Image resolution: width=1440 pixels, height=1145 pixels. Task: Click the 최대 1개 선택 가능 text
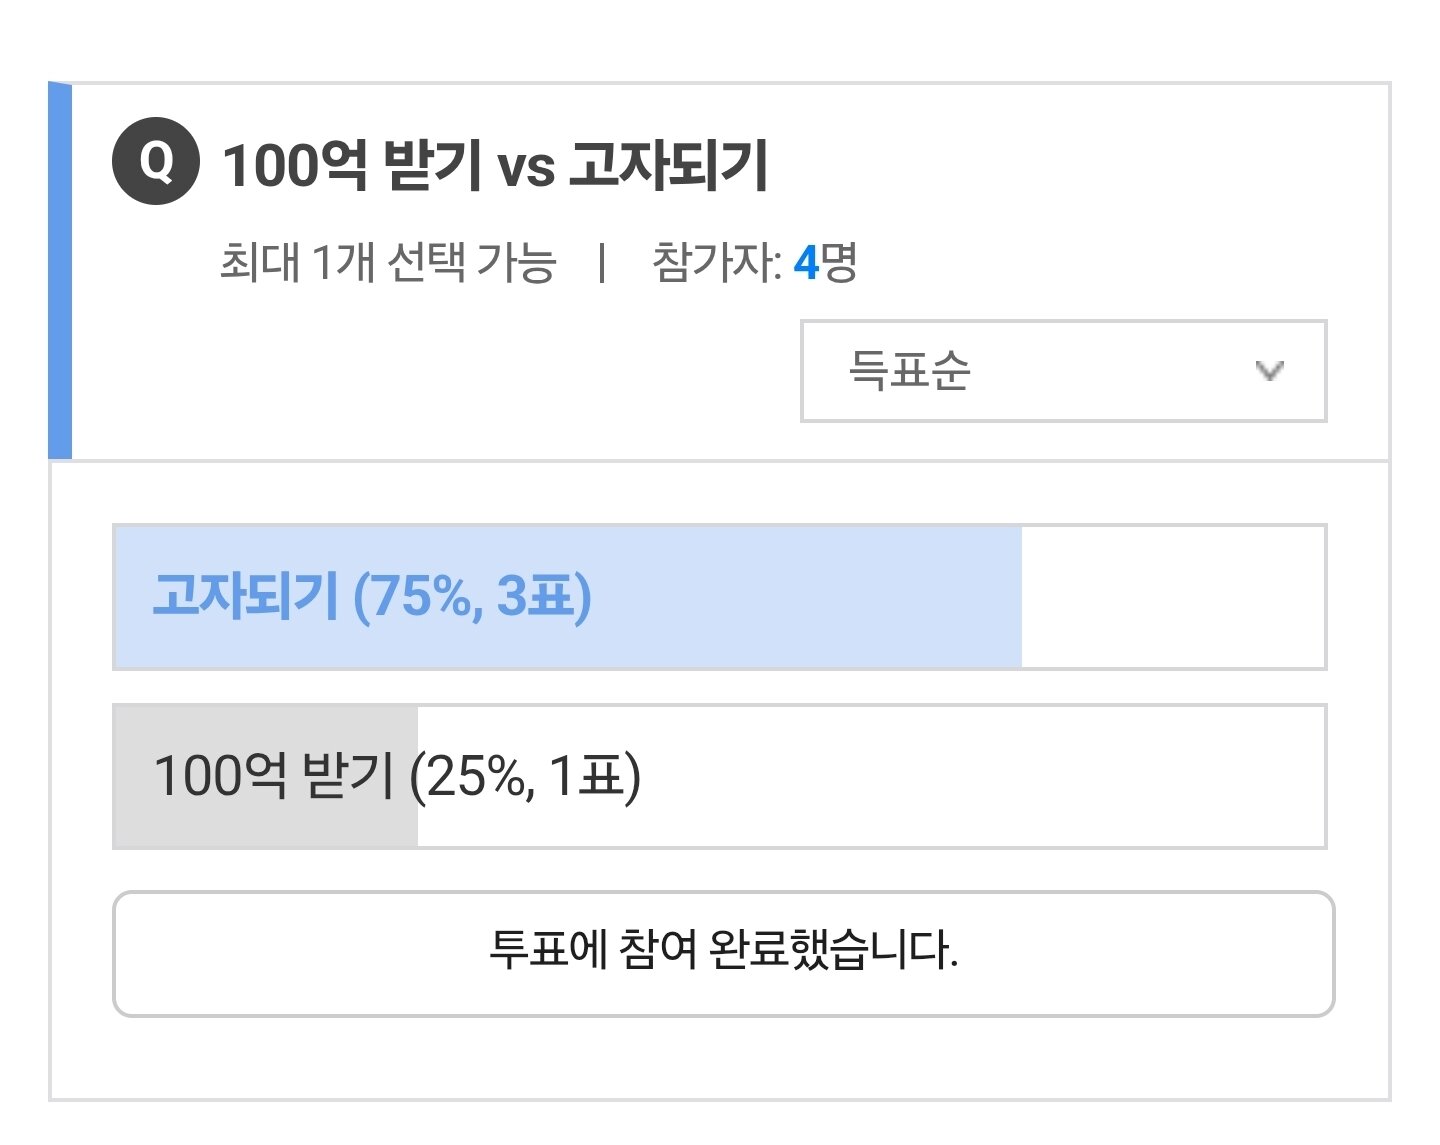click(387, 263)
